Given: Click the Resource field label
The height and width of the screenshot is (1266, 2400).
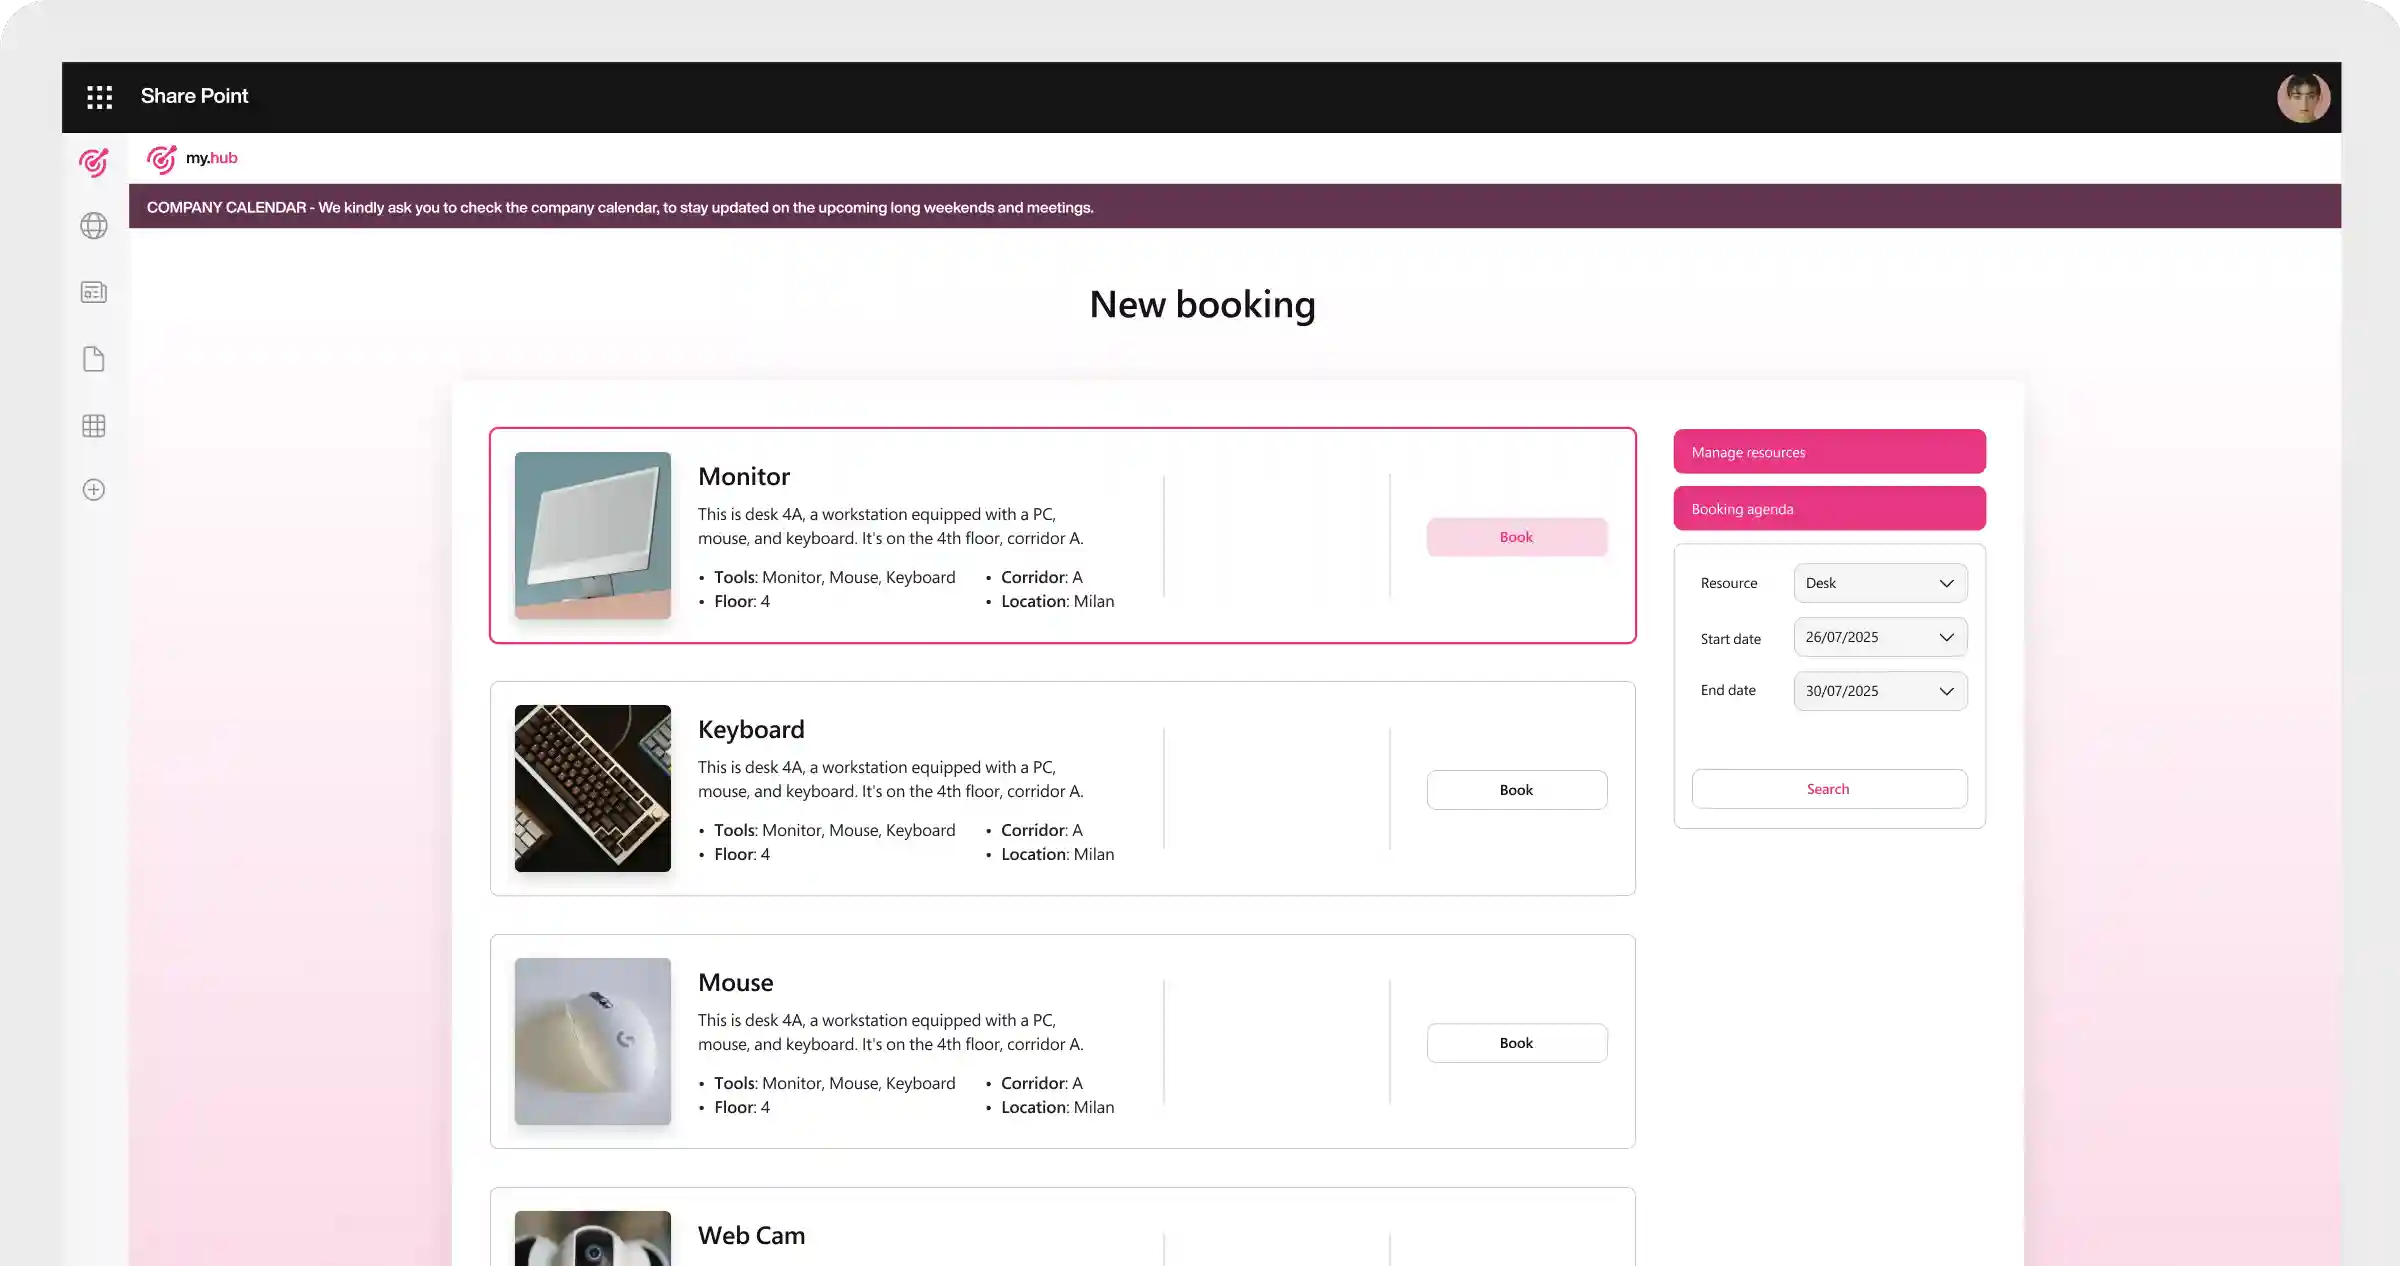Looking at the screenshot, I should click(x=1729, y=583).
